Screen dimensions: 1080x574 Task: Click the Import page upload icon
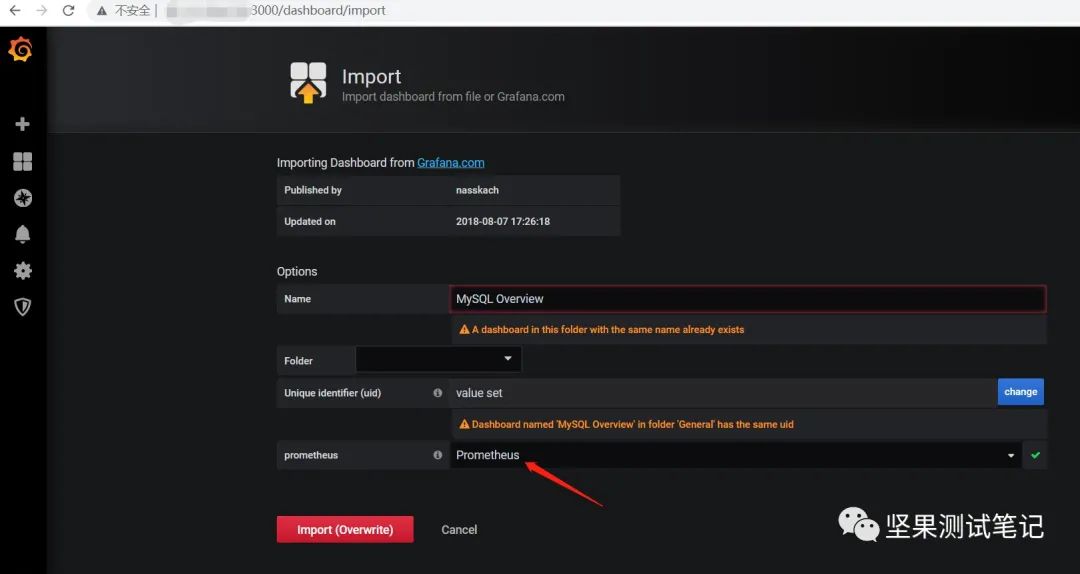[x=308, y=83]
